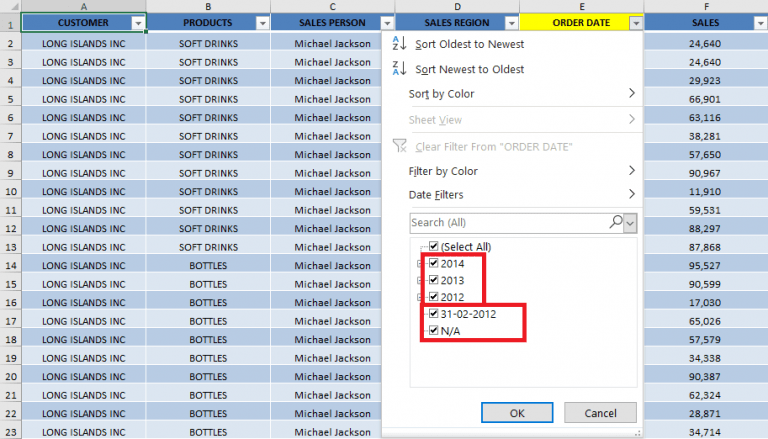
Task: Click the Sort Newest to Oldest icon
Action: pyautogui.click(x=399, y=69)
